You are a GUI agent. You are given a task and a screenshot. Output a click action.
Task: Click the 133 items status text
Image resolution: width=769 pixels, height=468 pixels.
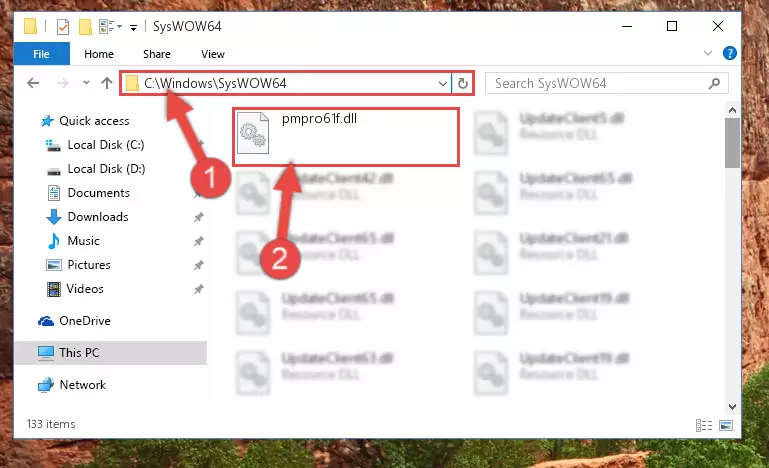[51, 424]
